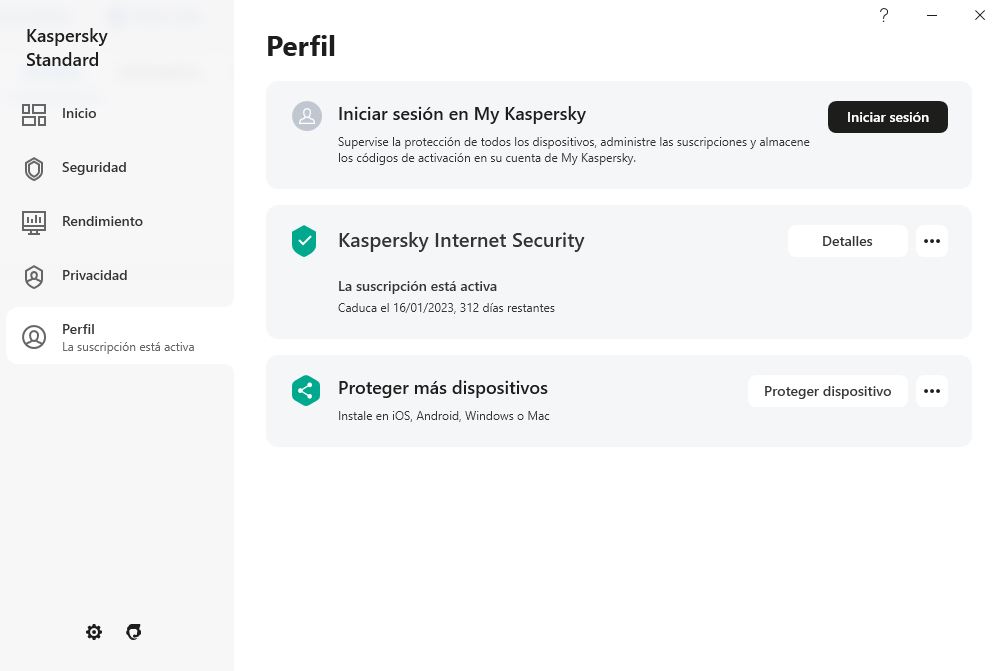Expand more options for Proteger más dispositivos
The height and width of the screenshot is (671, 999).
click(932, 391)
